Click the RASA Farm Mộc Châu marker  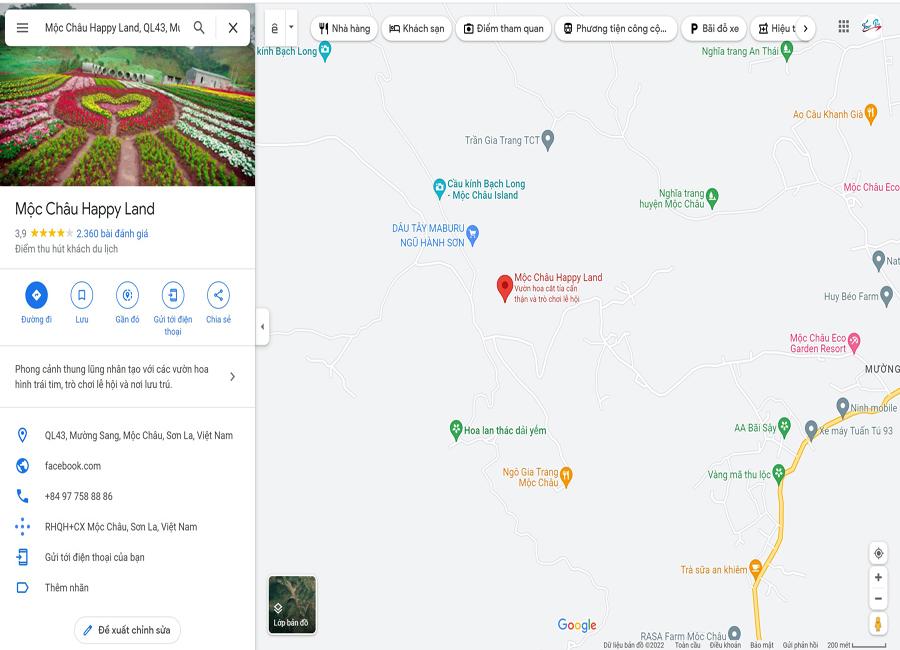(x=734, y=634)
